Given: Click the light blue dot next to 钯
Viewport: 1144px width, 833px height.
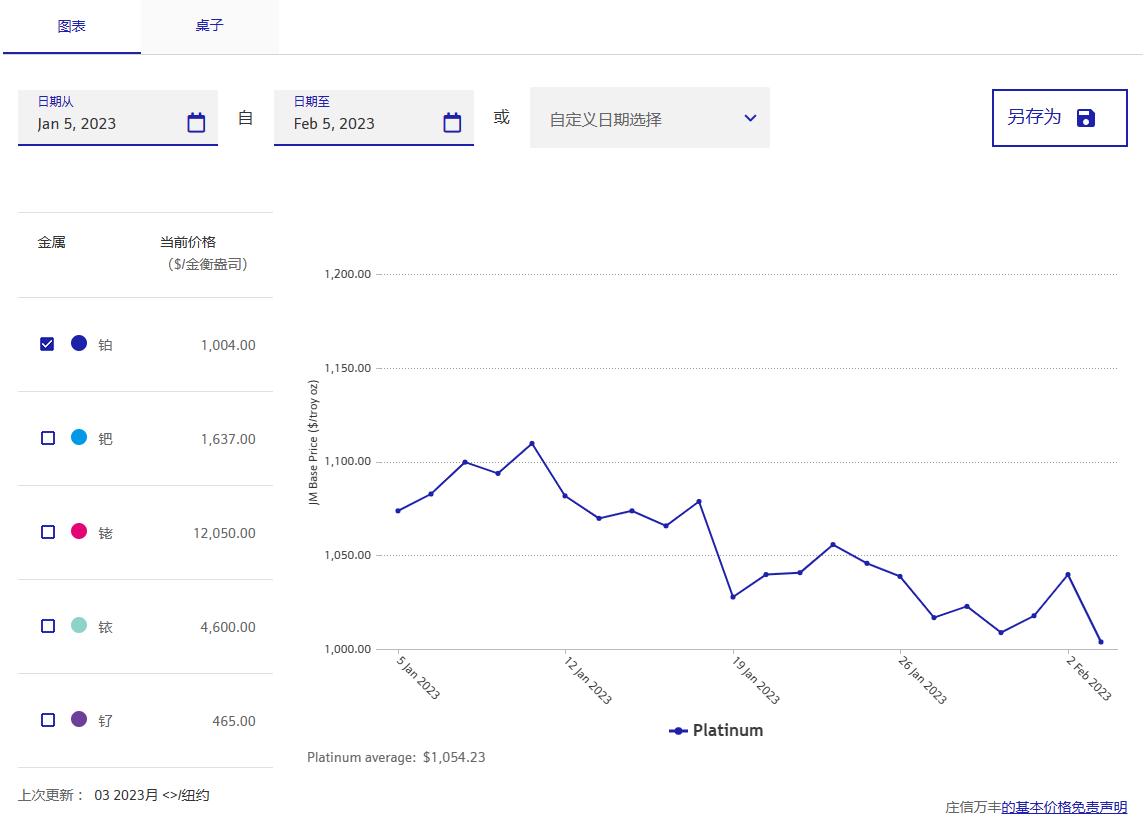Looking at the screenshot, I should (x=78, y=437).
